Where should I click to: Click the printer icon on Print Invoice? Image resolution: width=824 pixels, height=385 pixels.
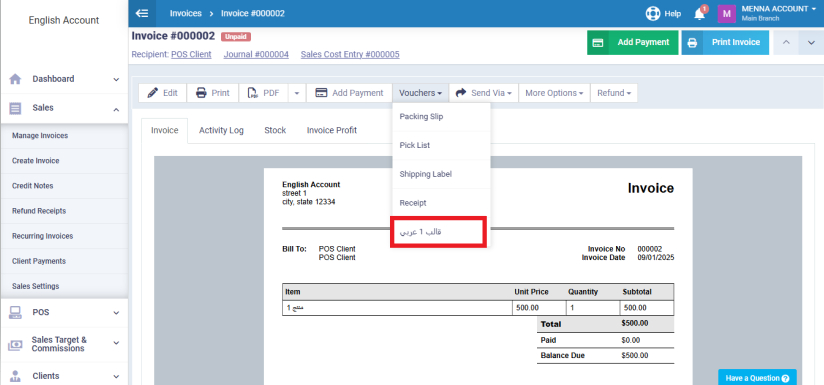pos(692,43)
